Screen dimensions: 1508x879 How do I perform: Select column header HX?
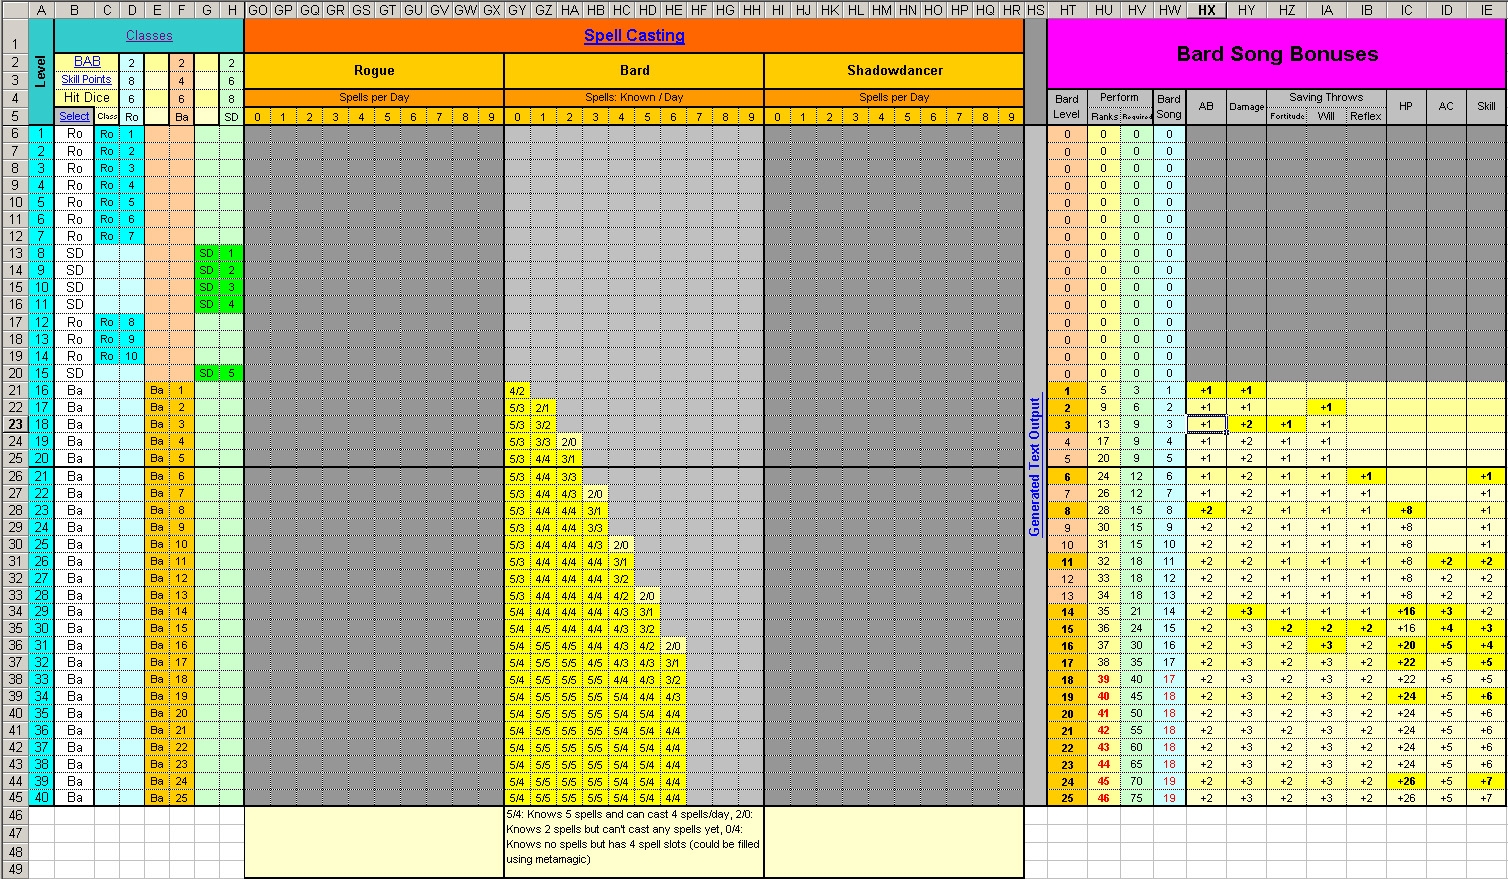[x=1206, y=10]
